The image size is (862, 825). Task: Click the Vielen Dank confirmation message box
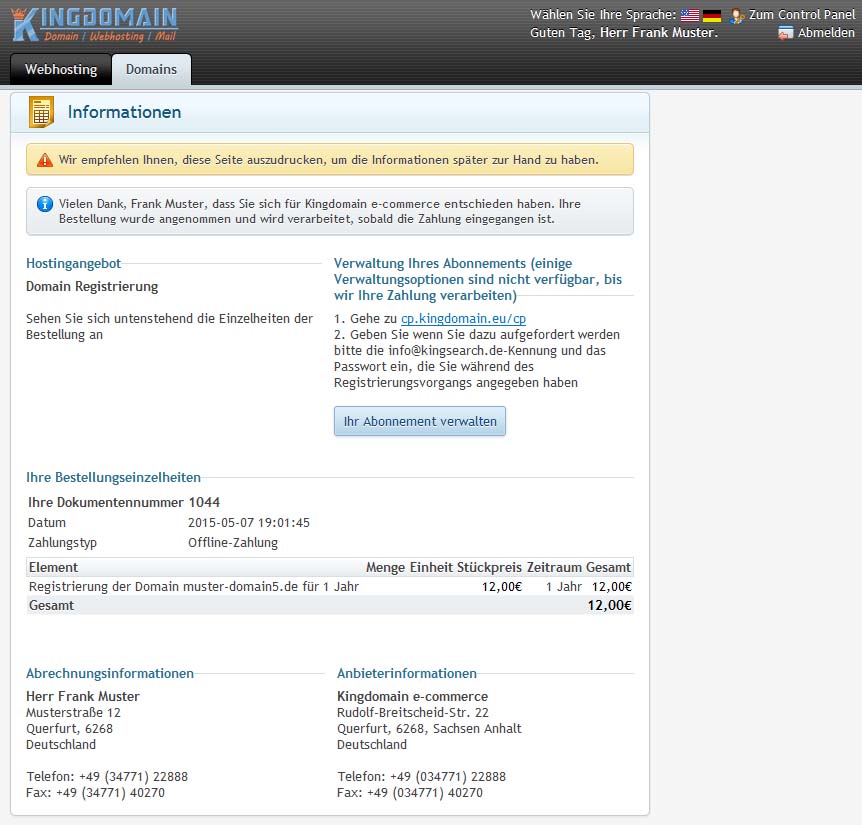(x=330, y=212)
